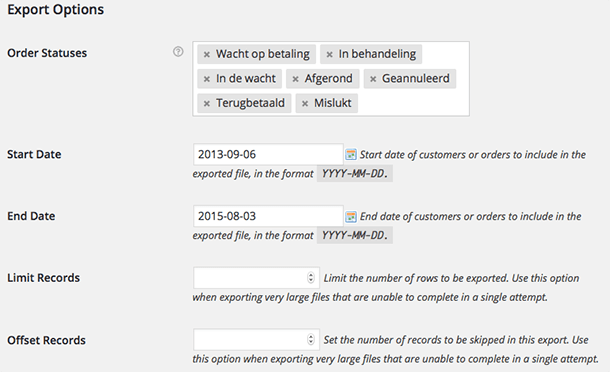Open the End Date calendar picker
This screenshot has width=610, height=372.
351,216
